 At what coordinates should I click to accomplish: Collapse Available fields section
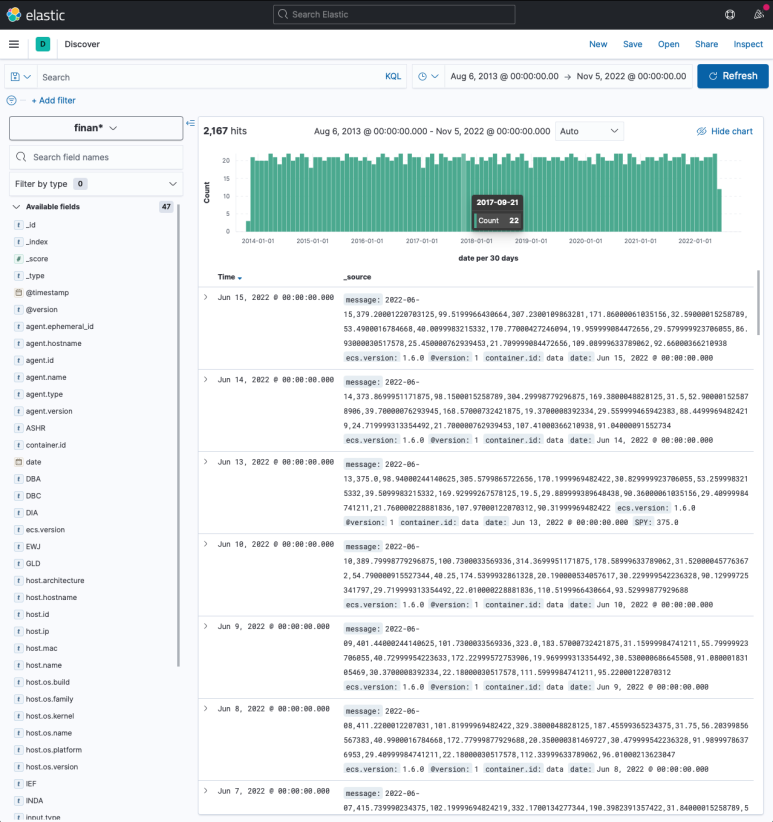16,207
